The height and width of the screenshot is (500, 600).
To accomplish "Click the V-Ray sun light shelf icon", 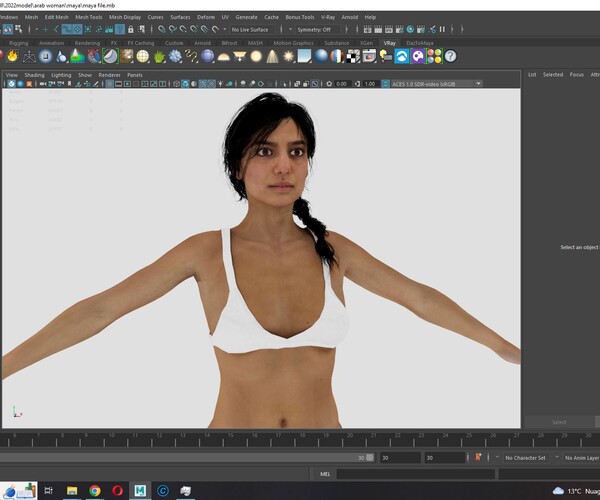I will pos(289,56).
